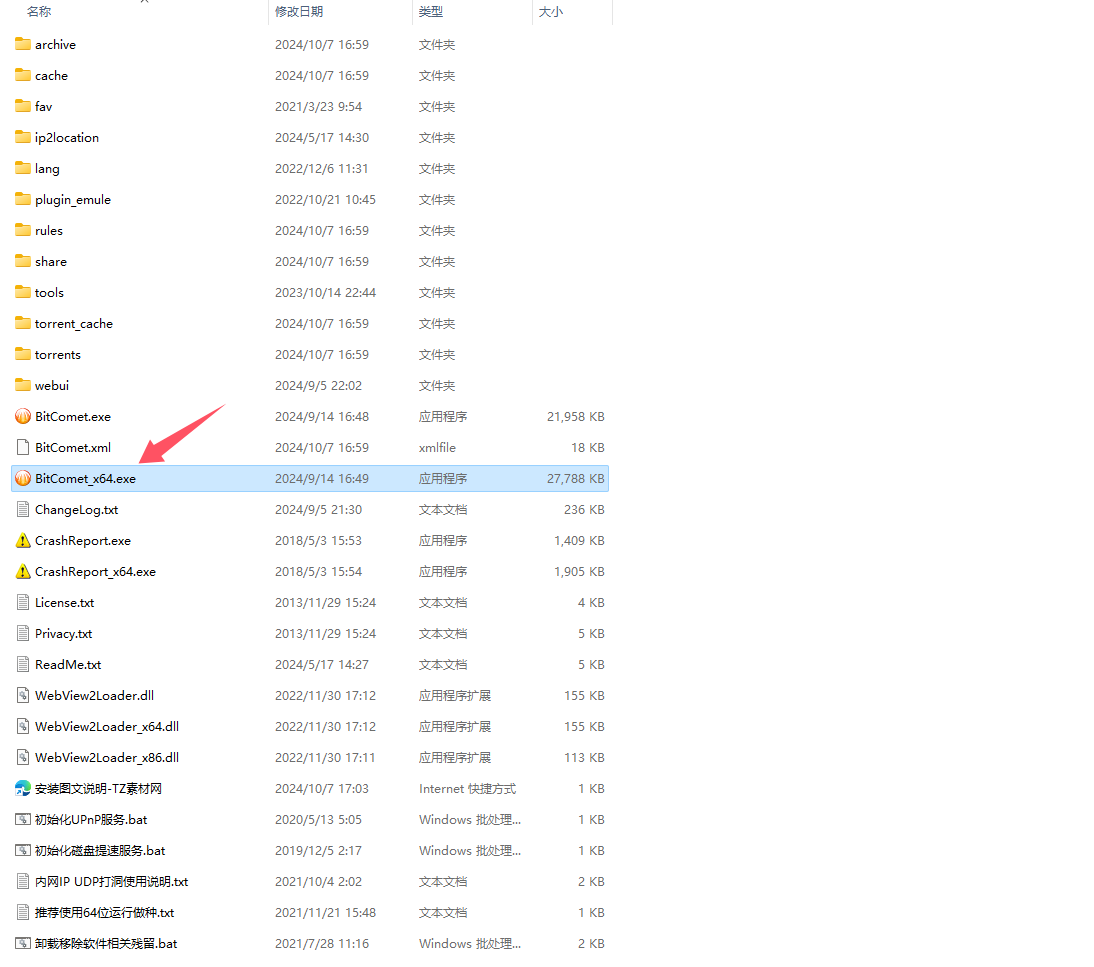1094x967 pixels.
Task: Click the 1,905 KB size cell
Action: [579, 571]
